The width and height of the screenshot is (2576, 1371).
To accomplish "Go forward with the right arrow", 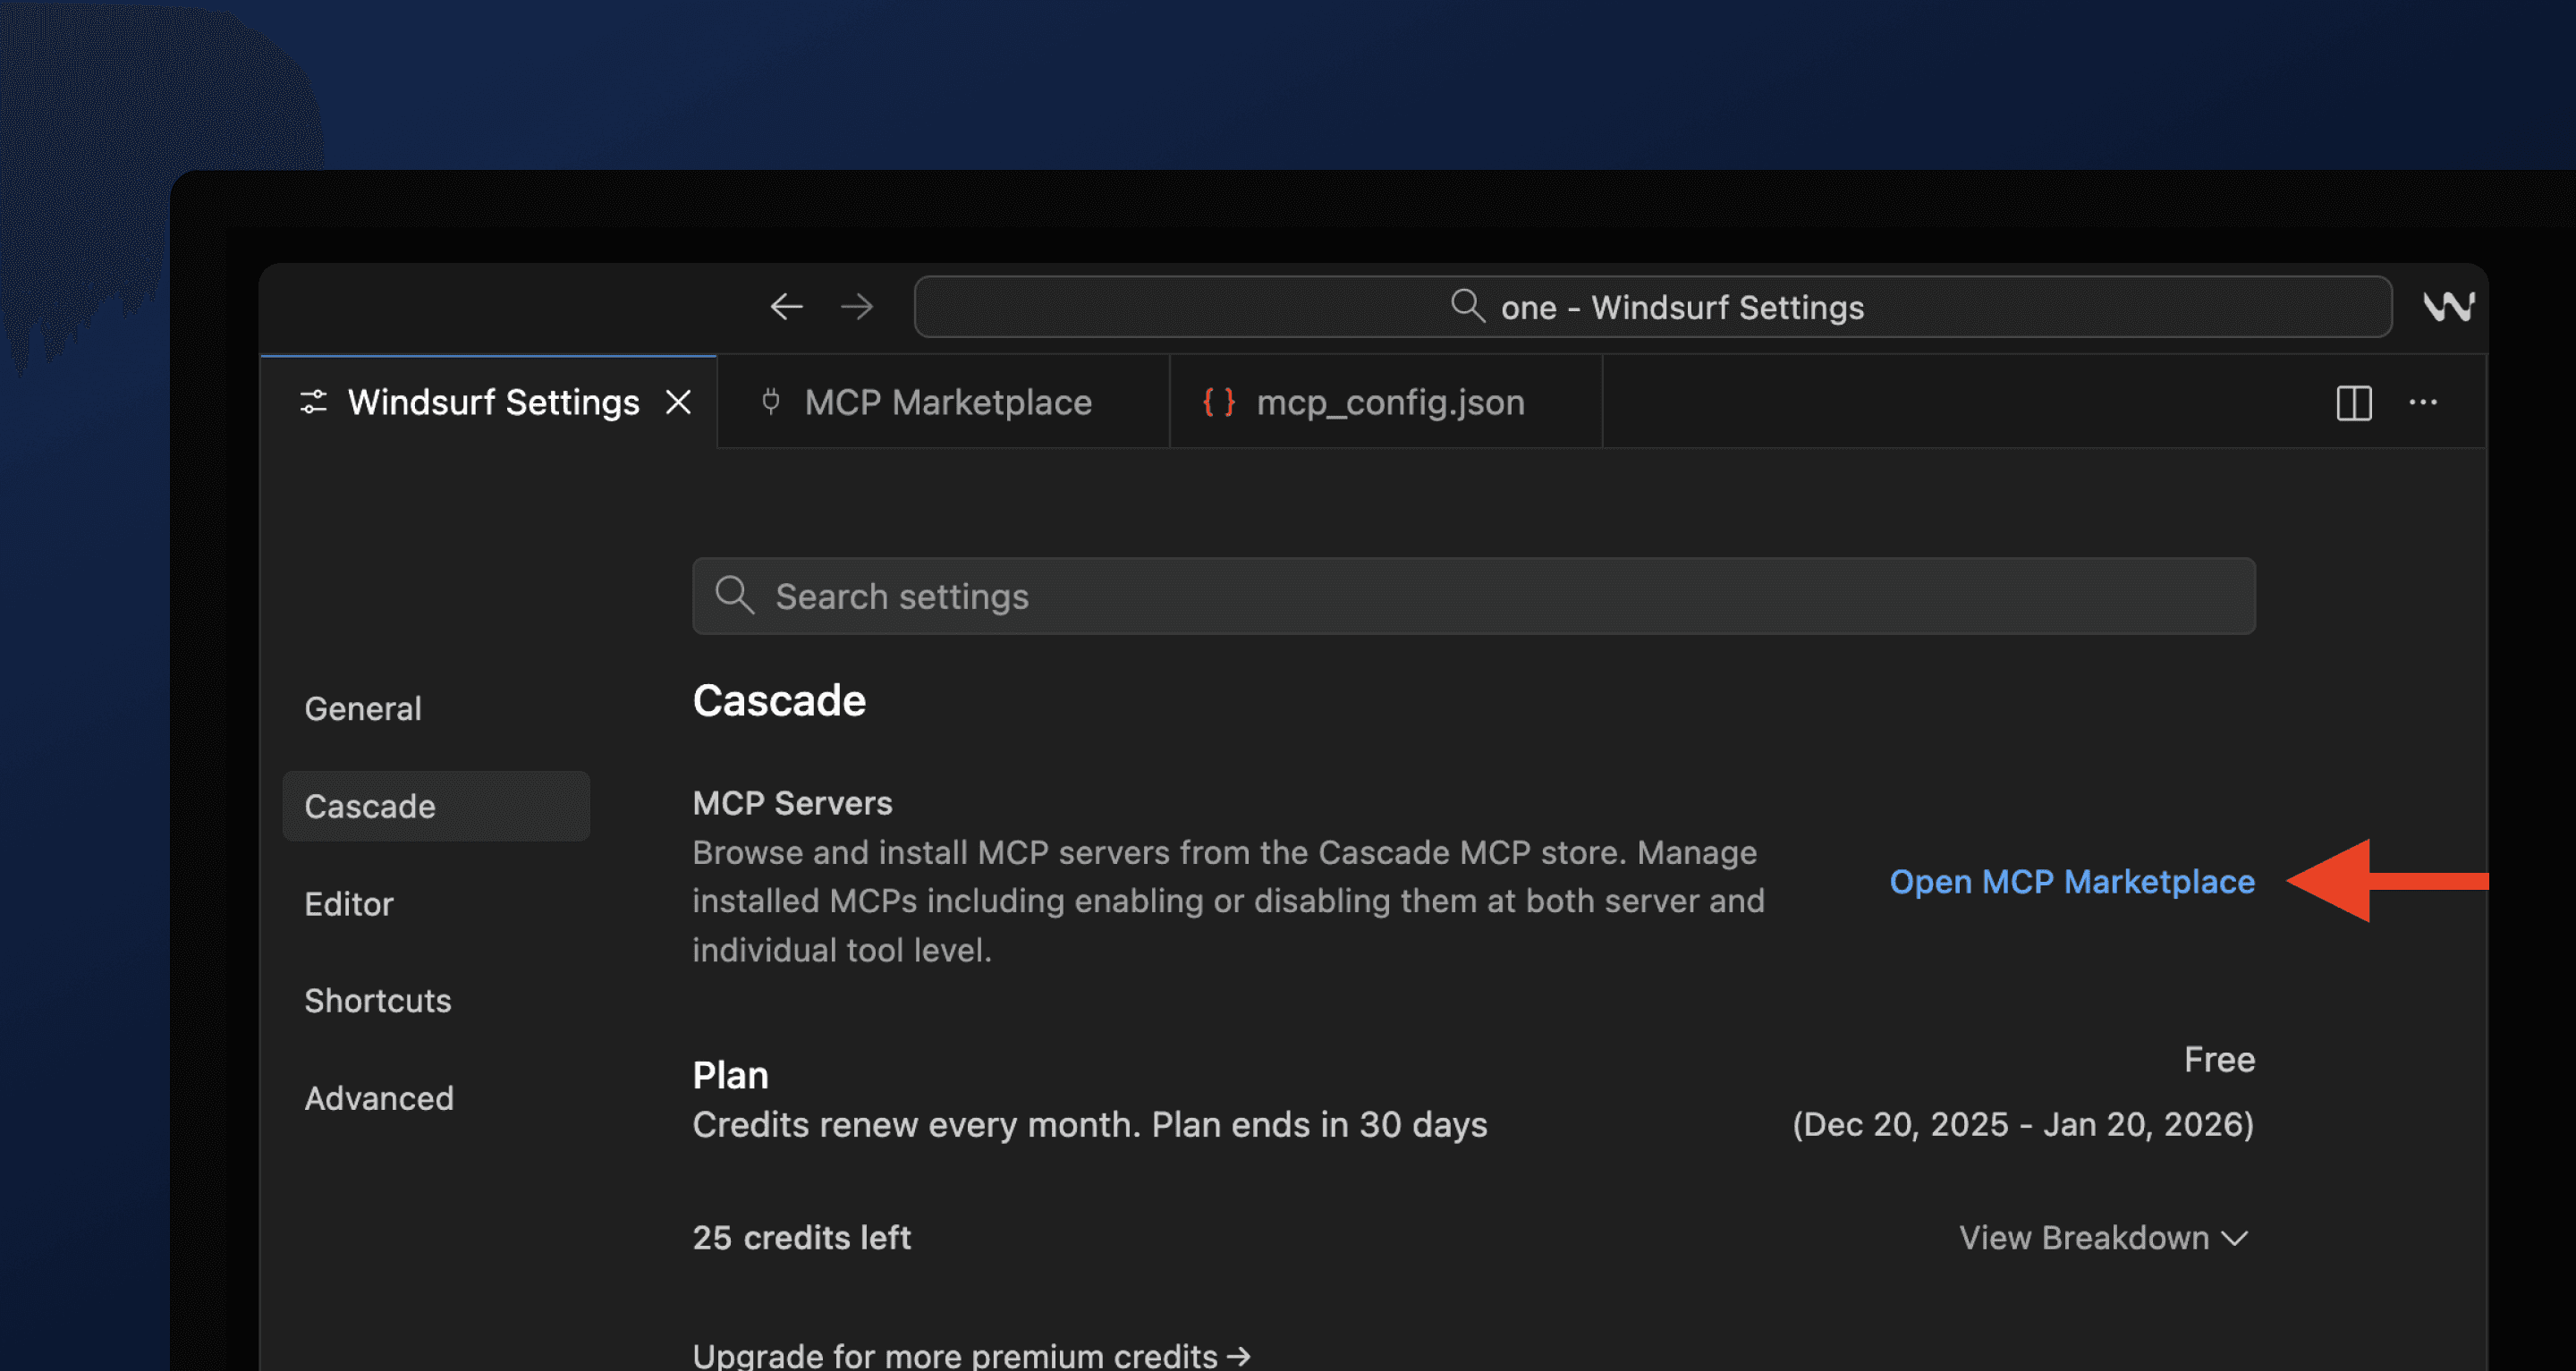I will [857, 306].
